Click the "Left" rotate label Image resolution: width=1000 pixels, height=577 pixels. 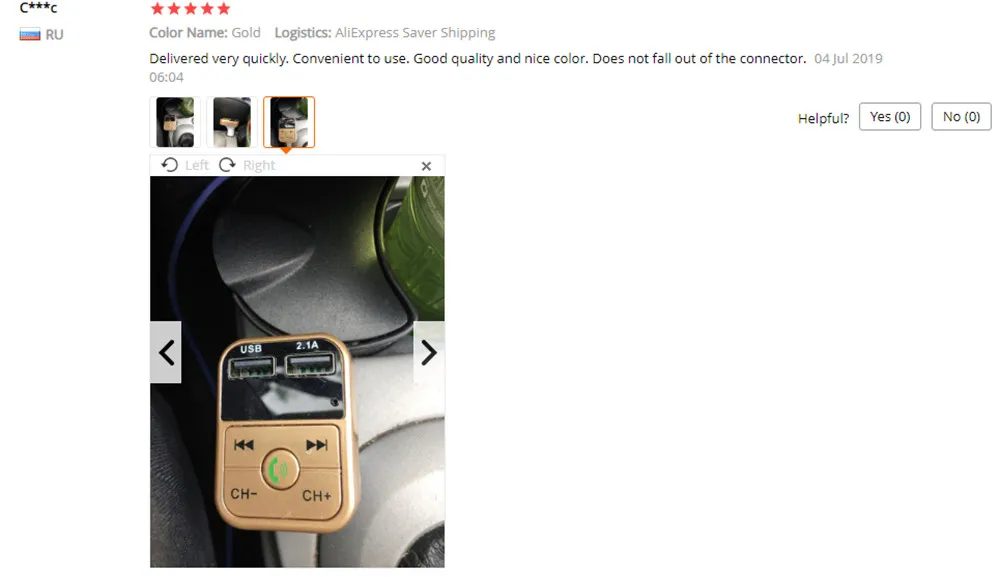click(x=196, y=165)
